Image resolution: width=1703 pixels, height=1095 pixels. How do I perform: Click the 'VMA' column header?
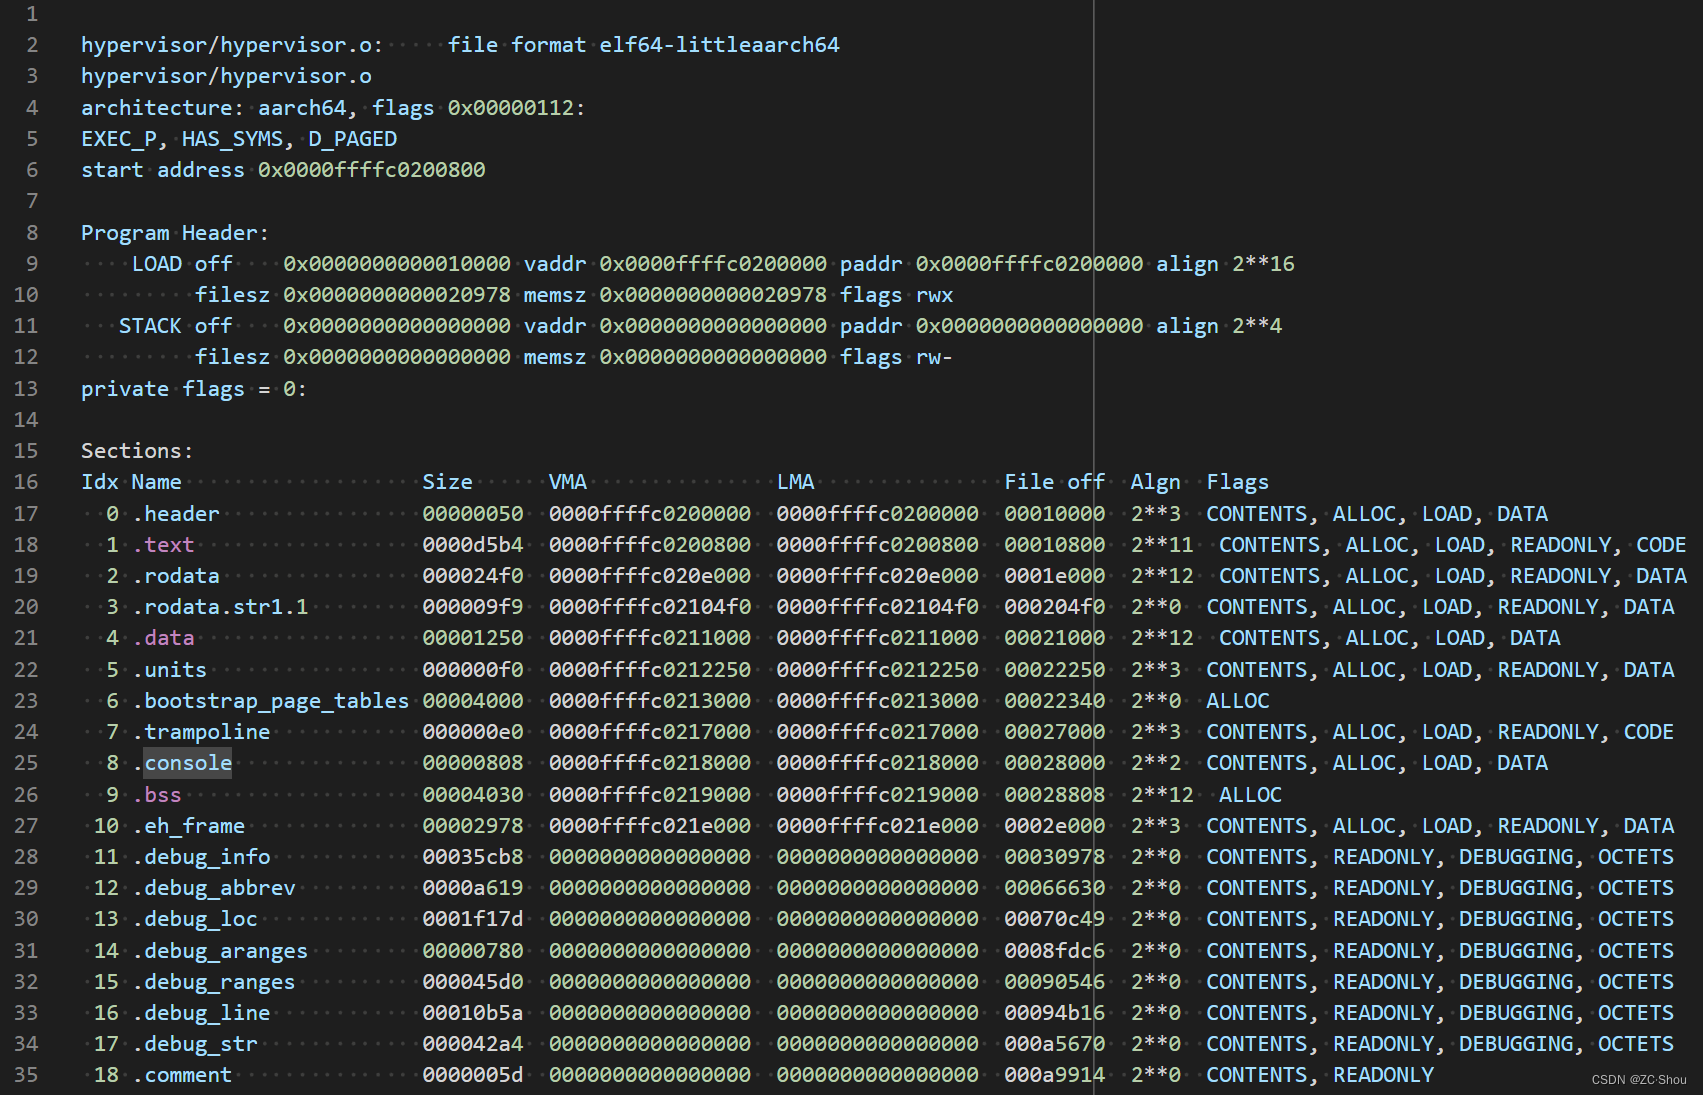point(567,481)
